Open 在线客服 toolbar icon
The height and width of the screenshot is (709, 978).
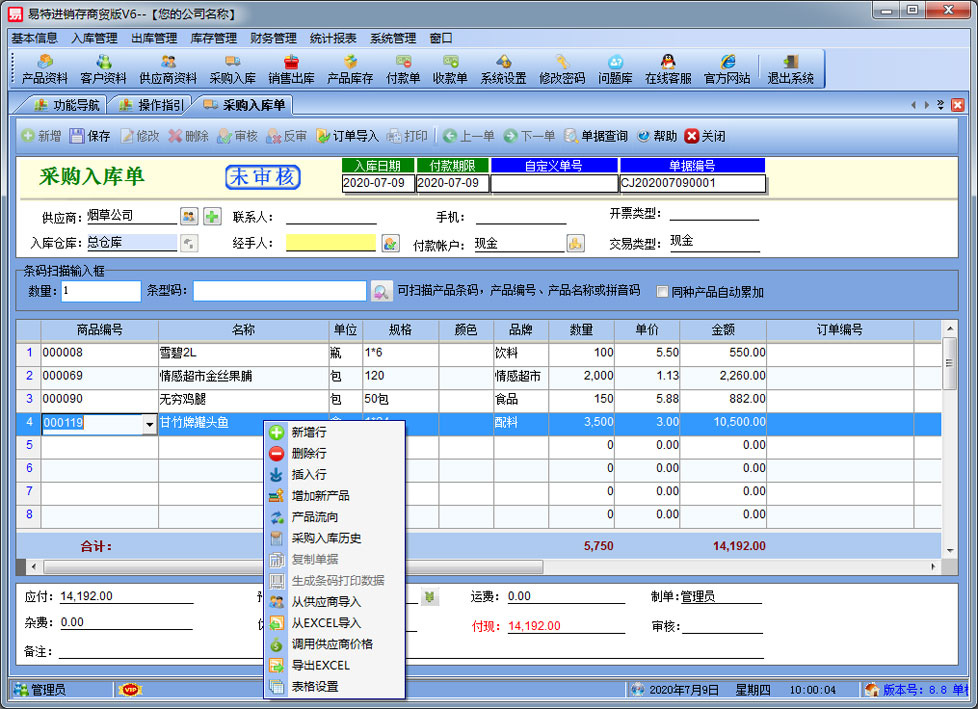pyautogui.click(x=668, y=69)
